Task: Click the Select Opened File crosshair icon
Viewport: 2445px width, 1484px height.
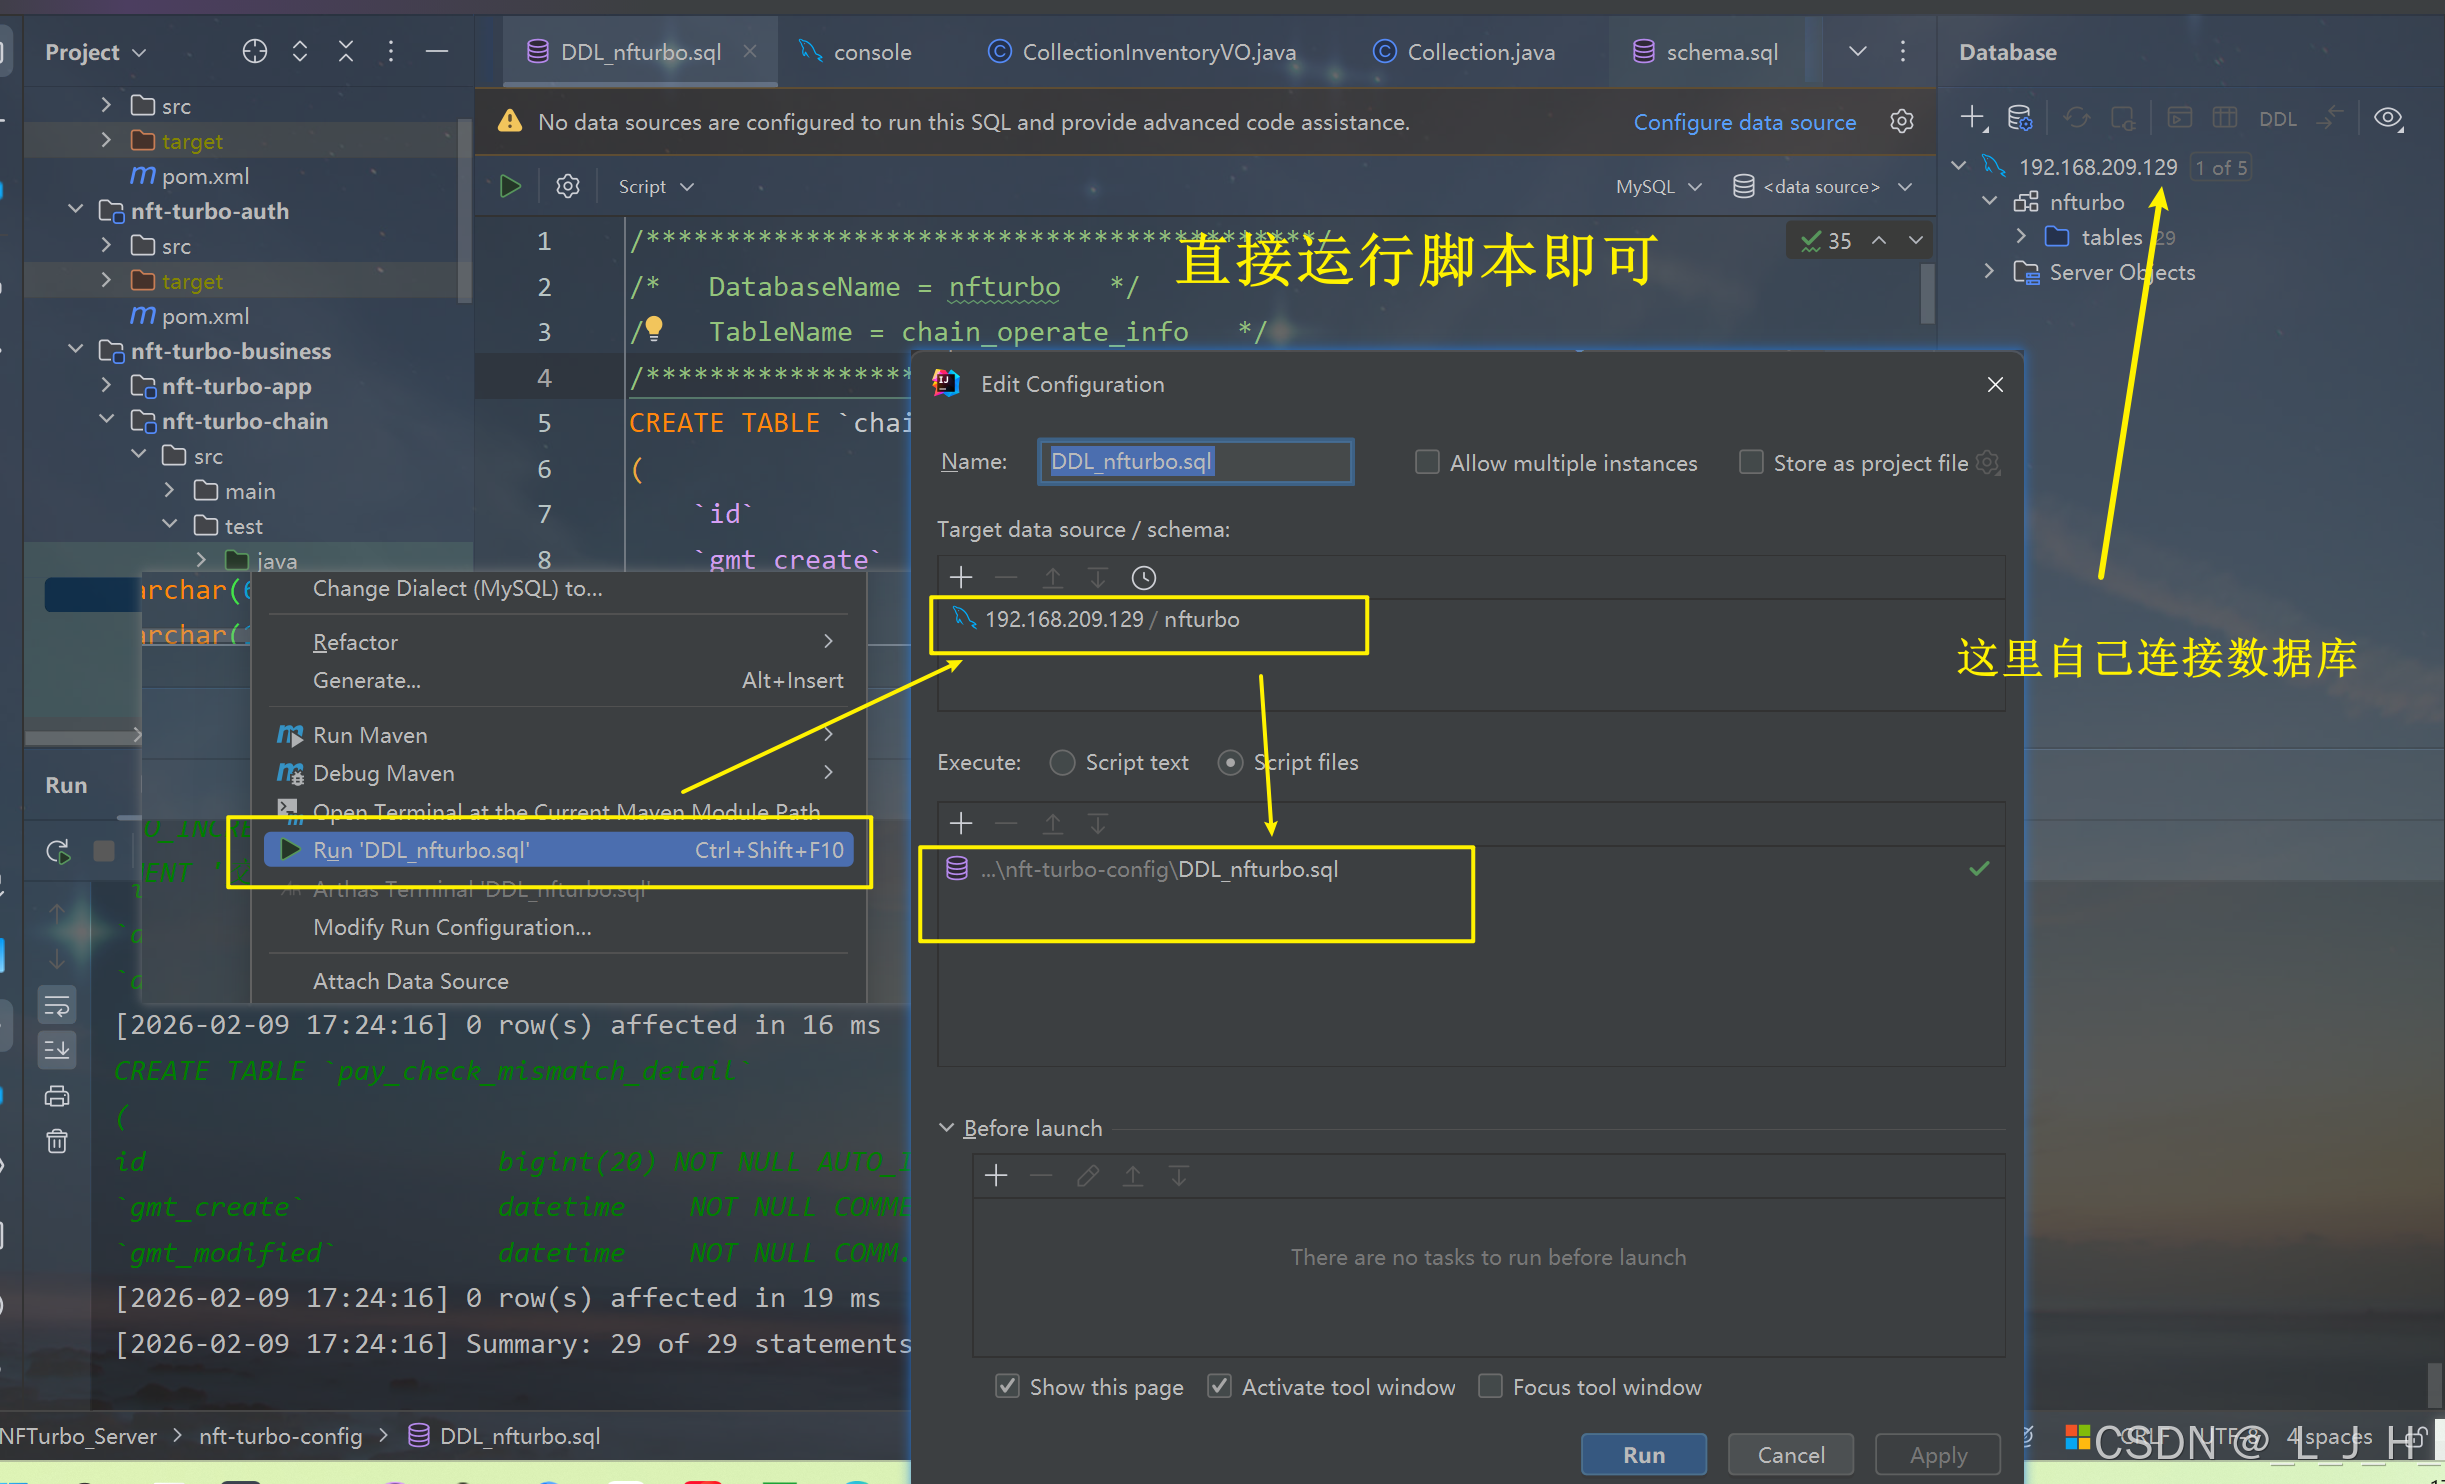Action: click(x=255, y=52)
